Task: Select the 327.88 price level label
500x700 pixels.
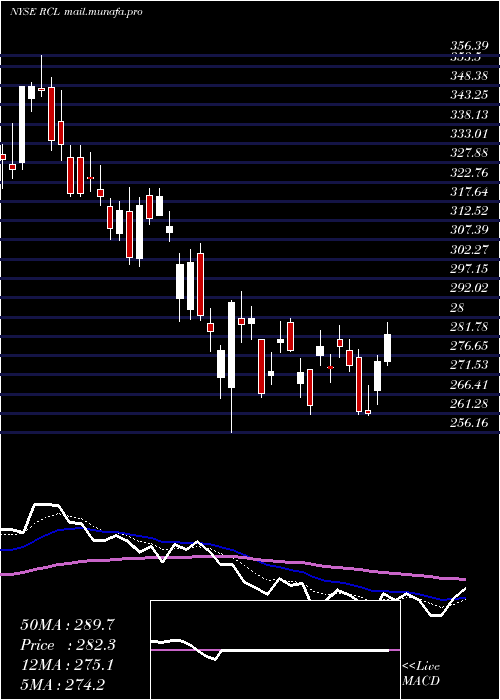Action: 469,153
